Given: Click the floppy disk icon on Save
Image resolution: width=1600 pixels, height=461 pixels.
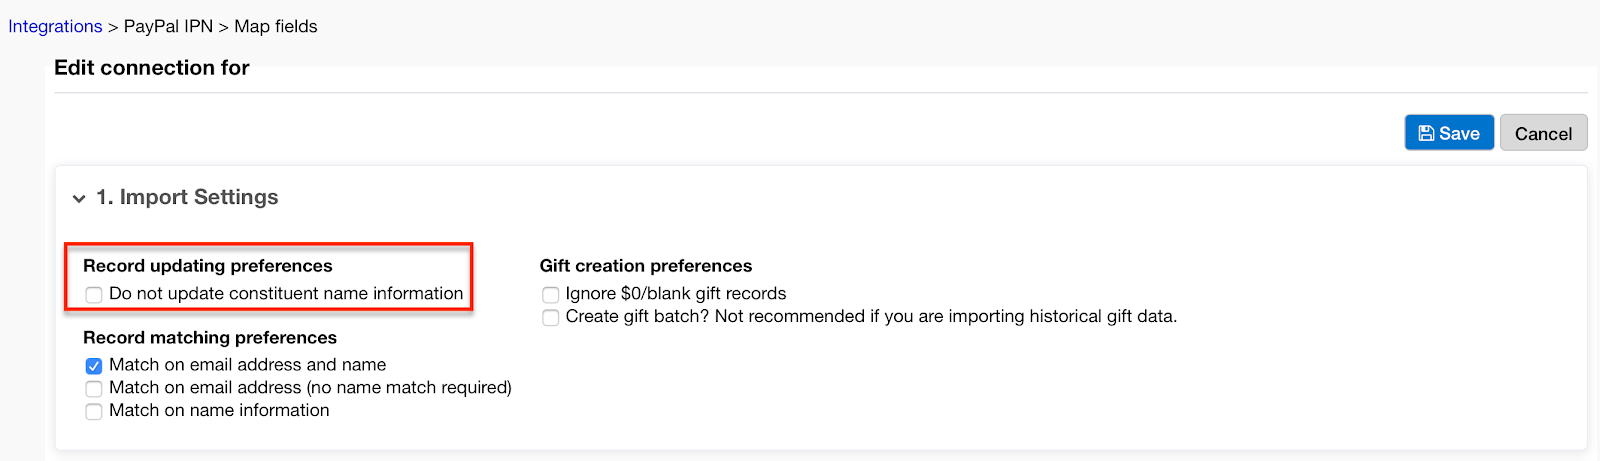Looking at the screenshot, I should pos(1426,133).
